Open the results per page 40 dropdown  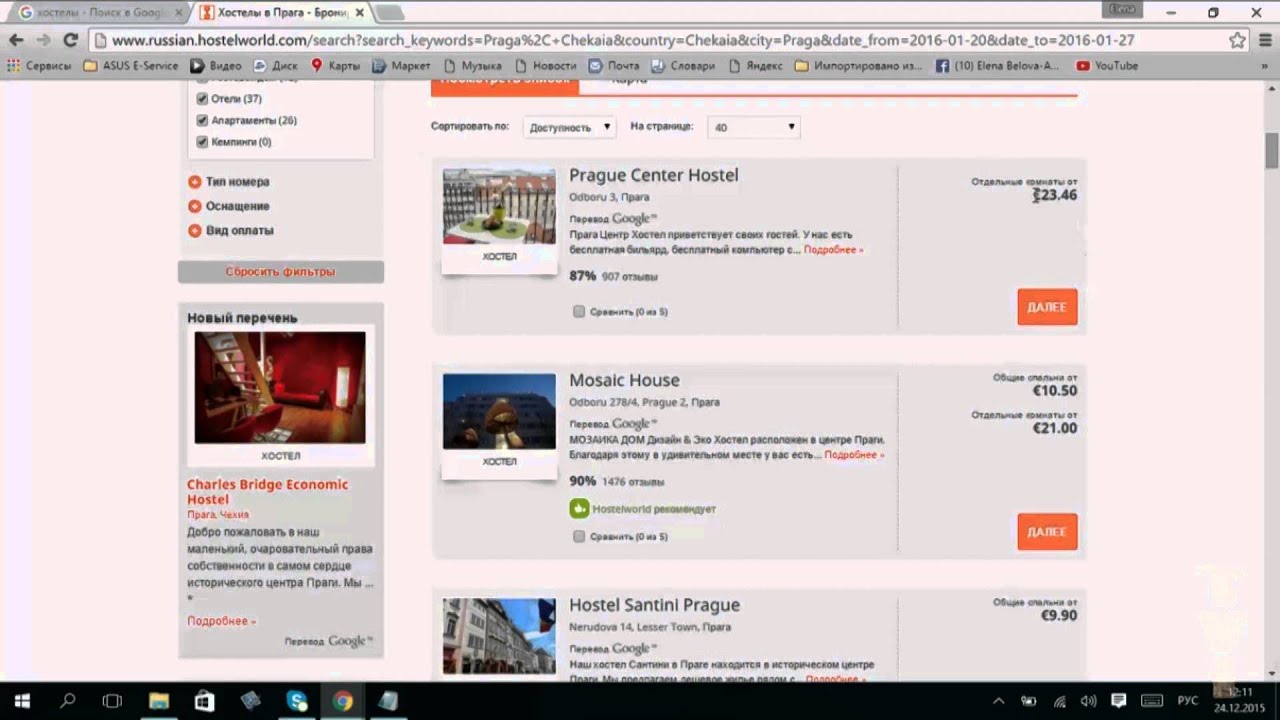click(754, 127)
